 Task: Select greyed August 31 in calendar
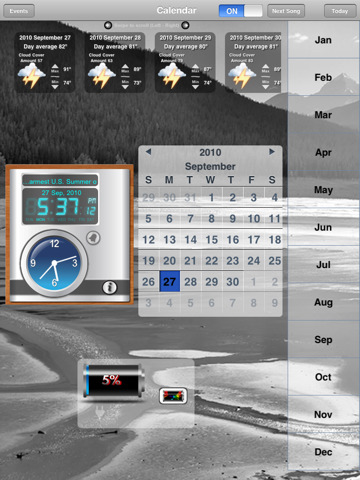point(190,197)
